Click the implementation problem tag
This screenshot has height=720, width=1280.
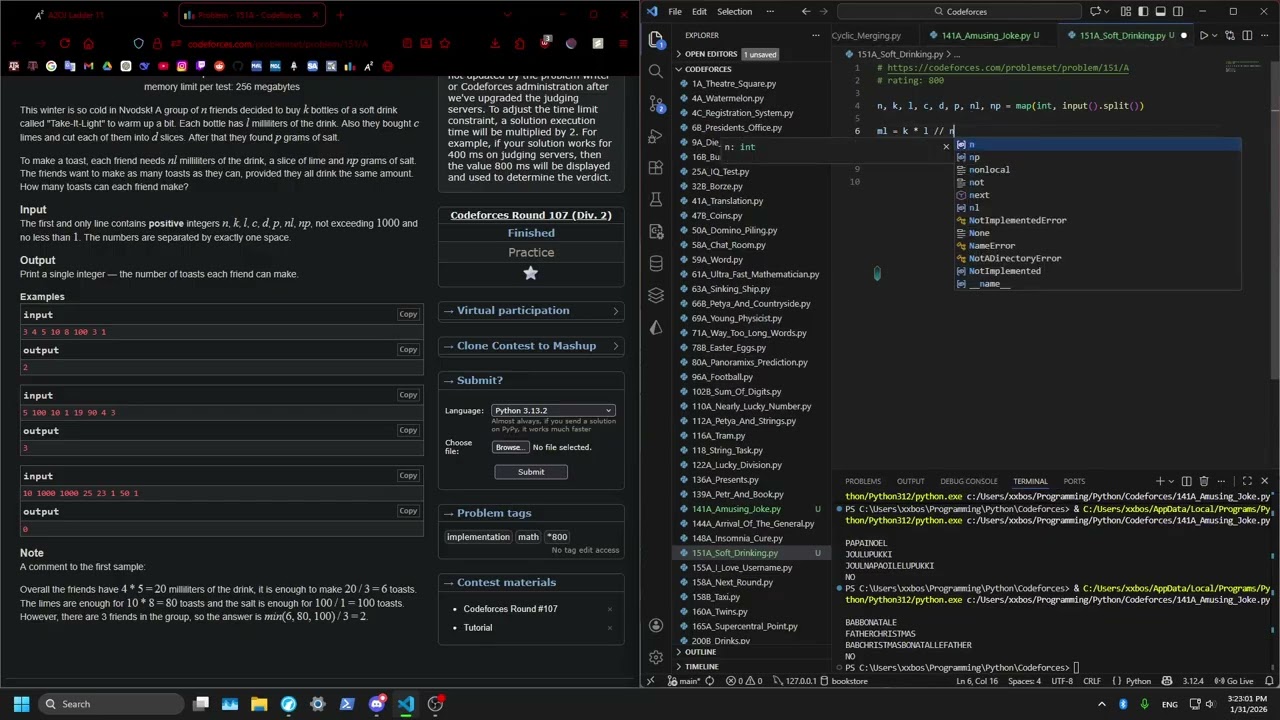coord(478,537)
